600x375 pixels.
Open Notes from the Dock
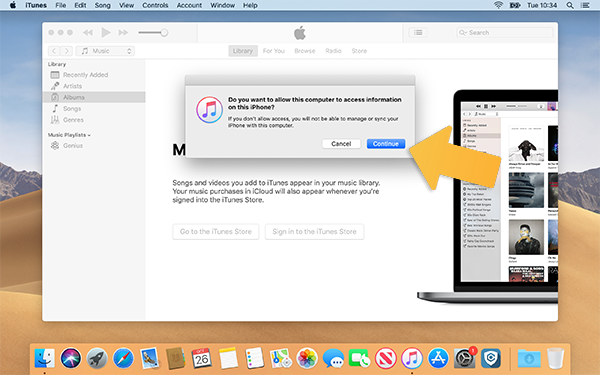point(228,359)
